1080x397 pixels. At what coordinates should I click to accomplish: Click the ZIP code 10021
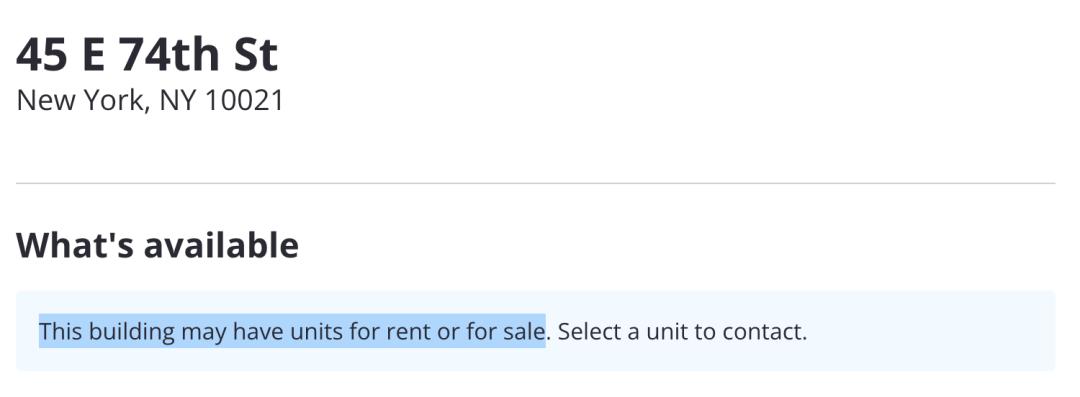(245, 101)
